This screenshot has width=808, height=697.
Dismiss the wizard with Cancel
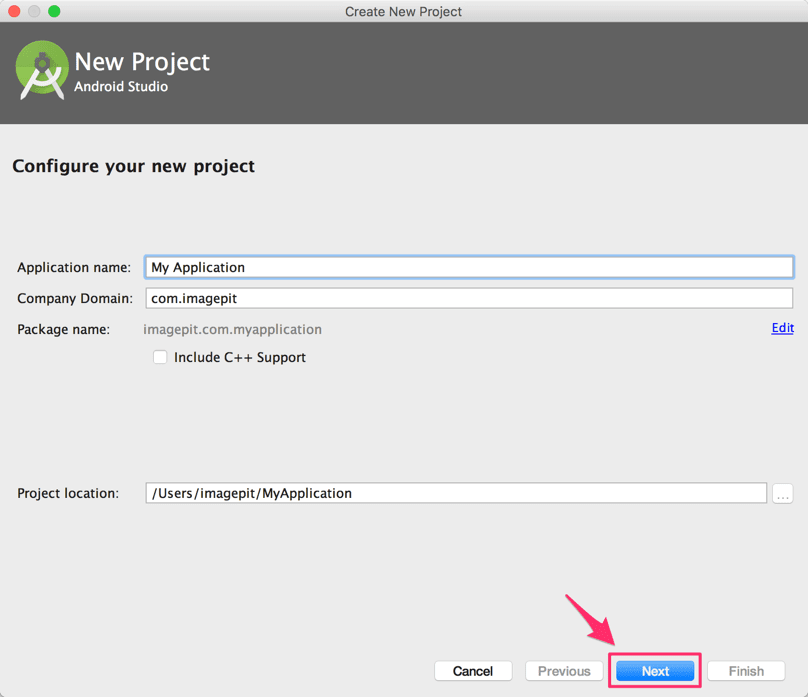point(473,671)
